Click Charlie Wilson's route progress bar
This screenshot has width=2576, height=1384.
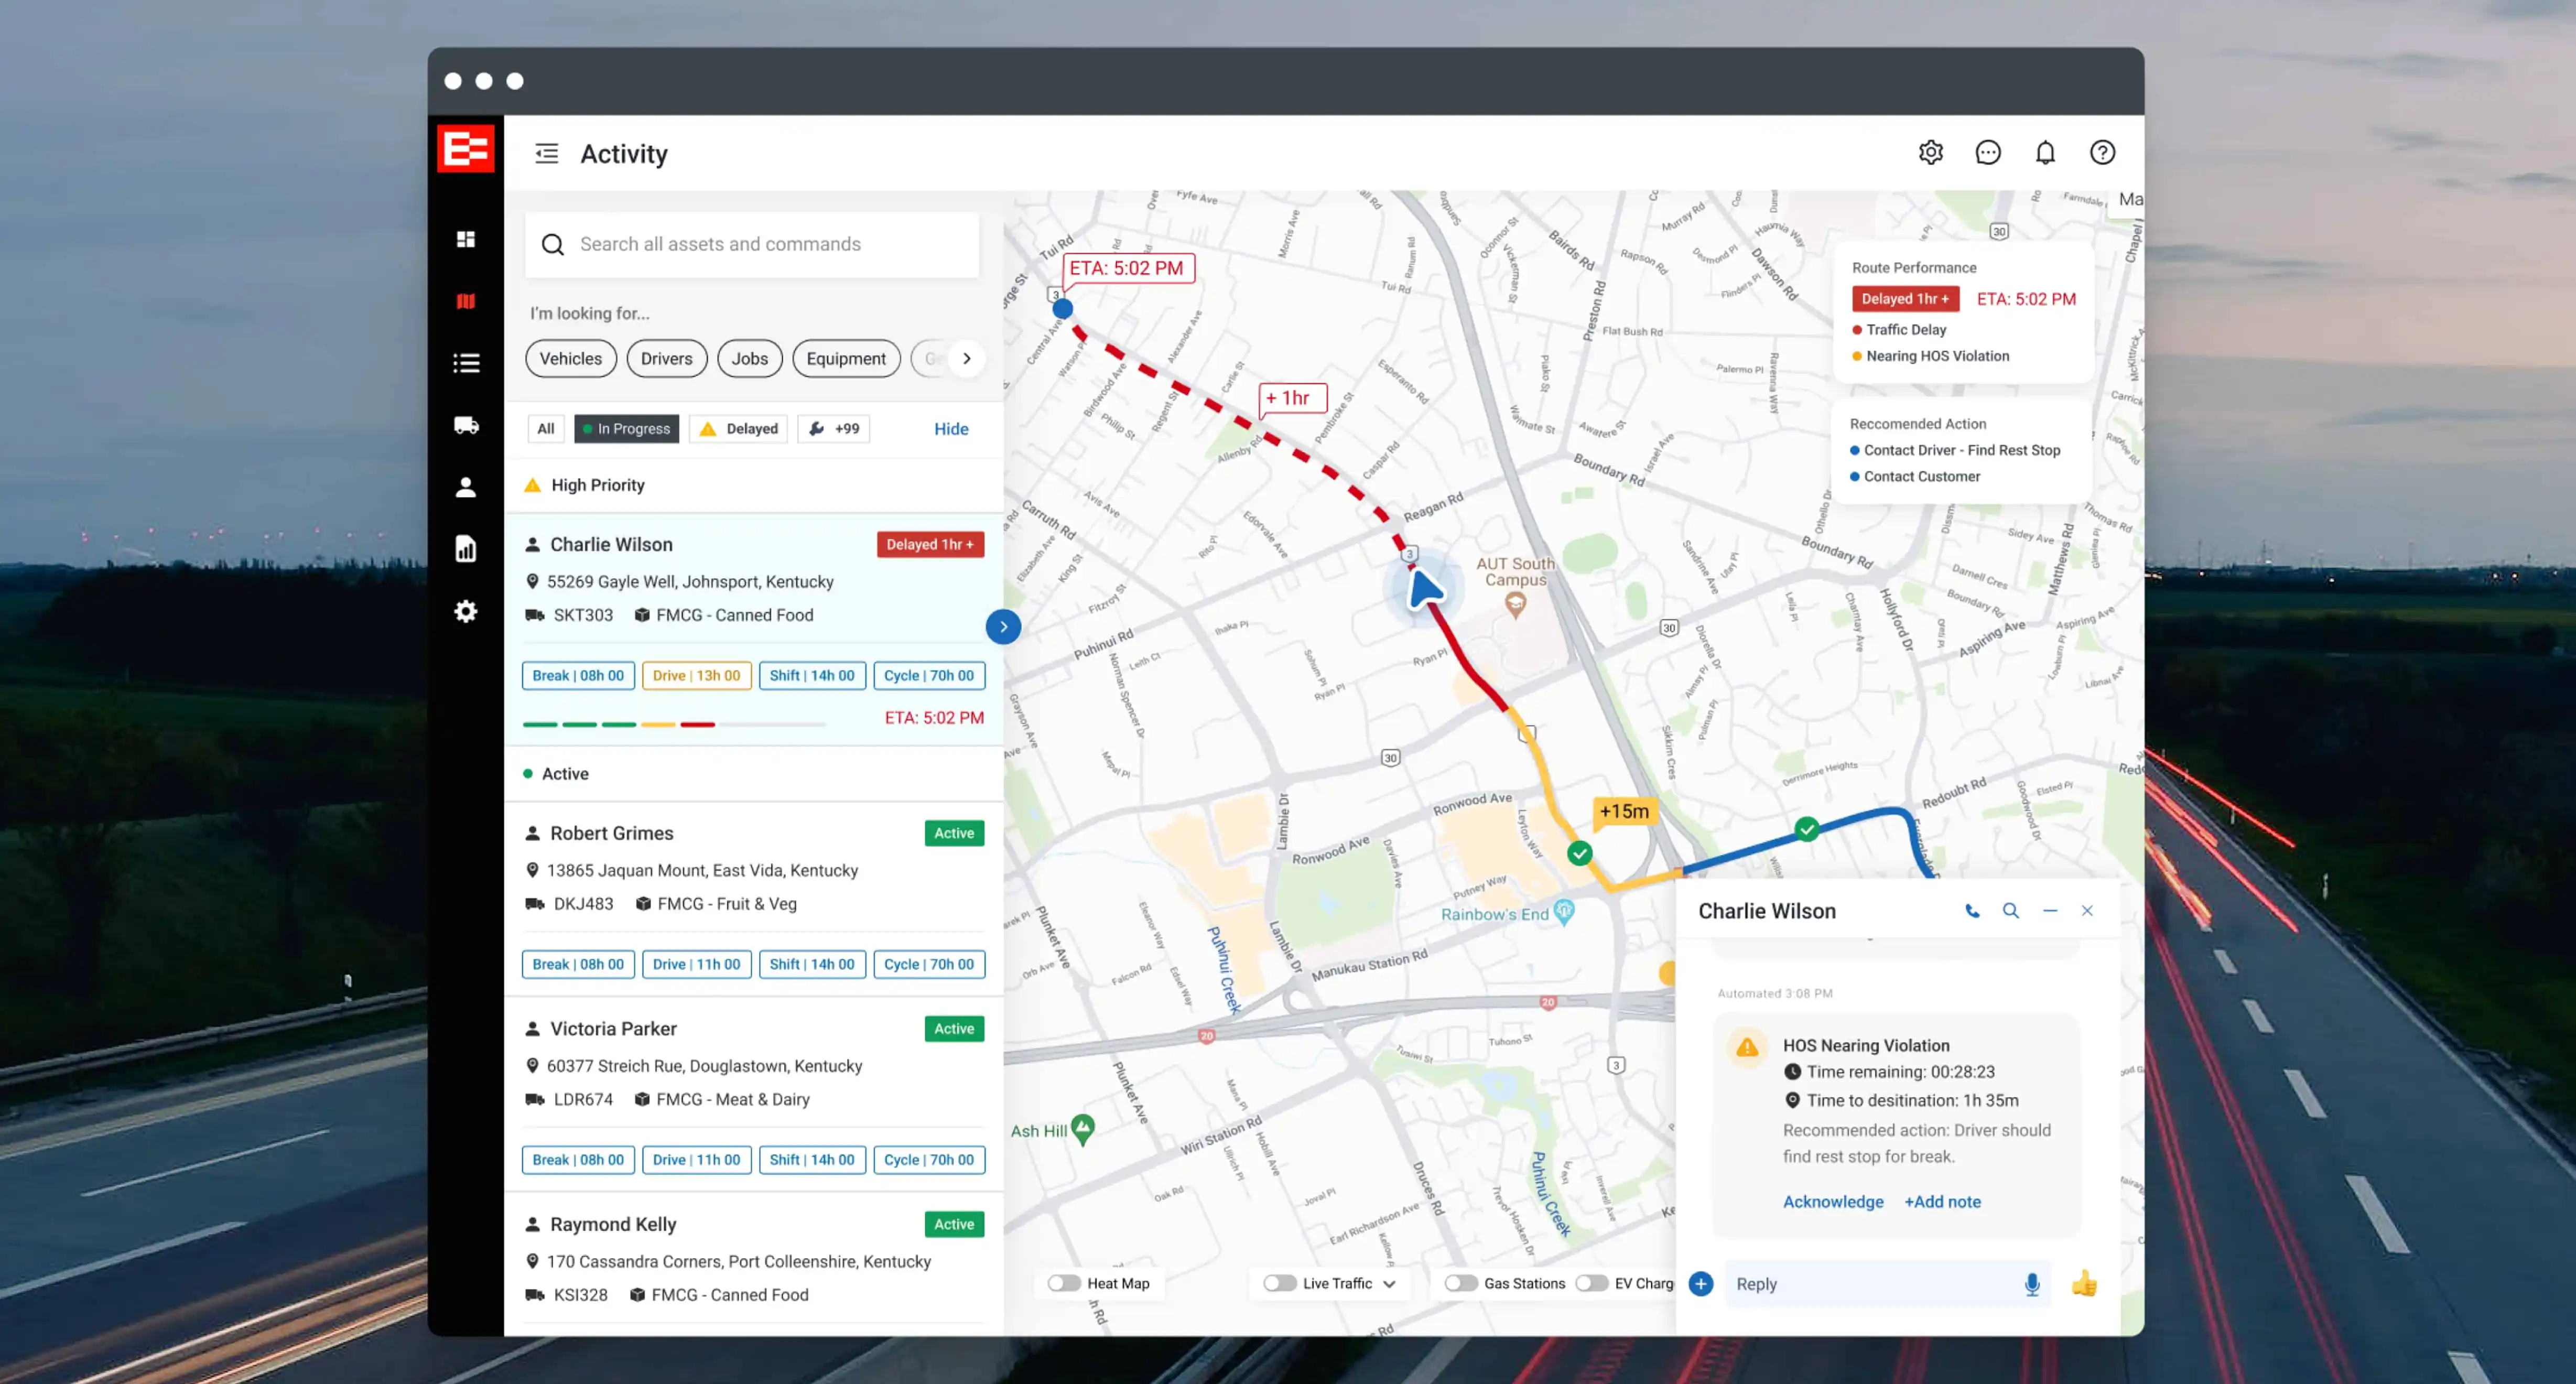coord(674,724)
